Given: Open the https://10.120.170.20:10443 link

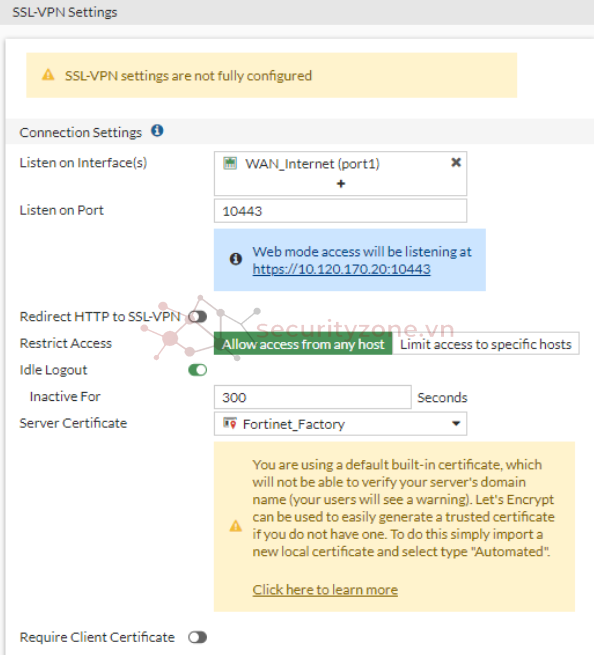Looking at the screenshot, I should (x=341, y=269).
